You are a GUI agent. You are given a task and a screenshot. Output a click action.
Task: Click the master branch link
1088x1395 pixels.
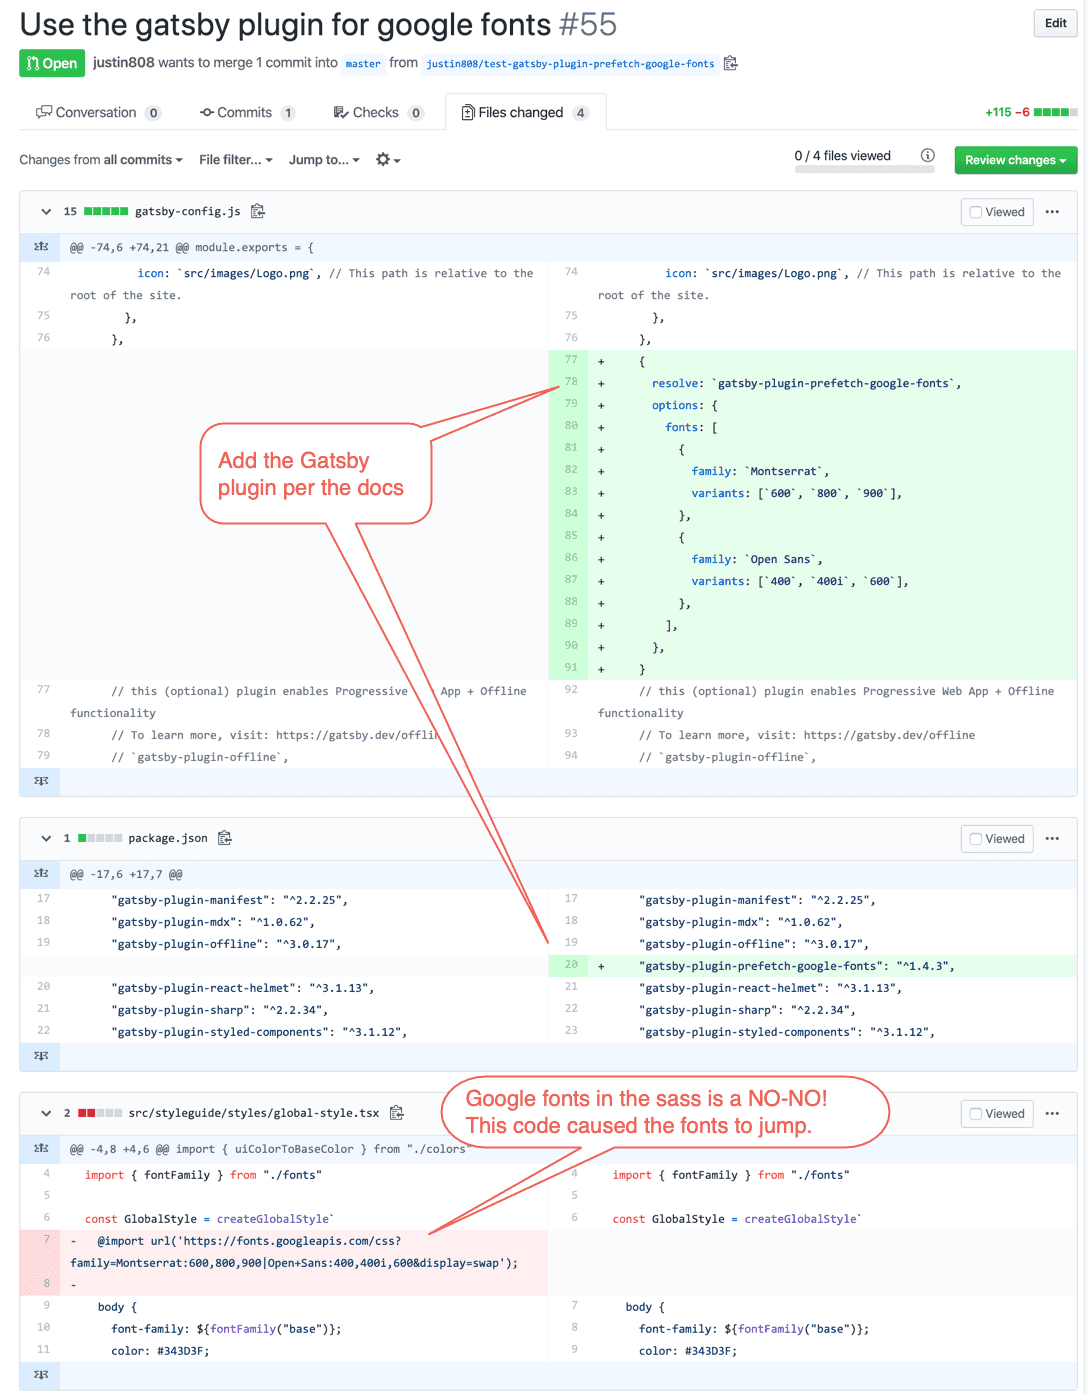click(363, 64)
